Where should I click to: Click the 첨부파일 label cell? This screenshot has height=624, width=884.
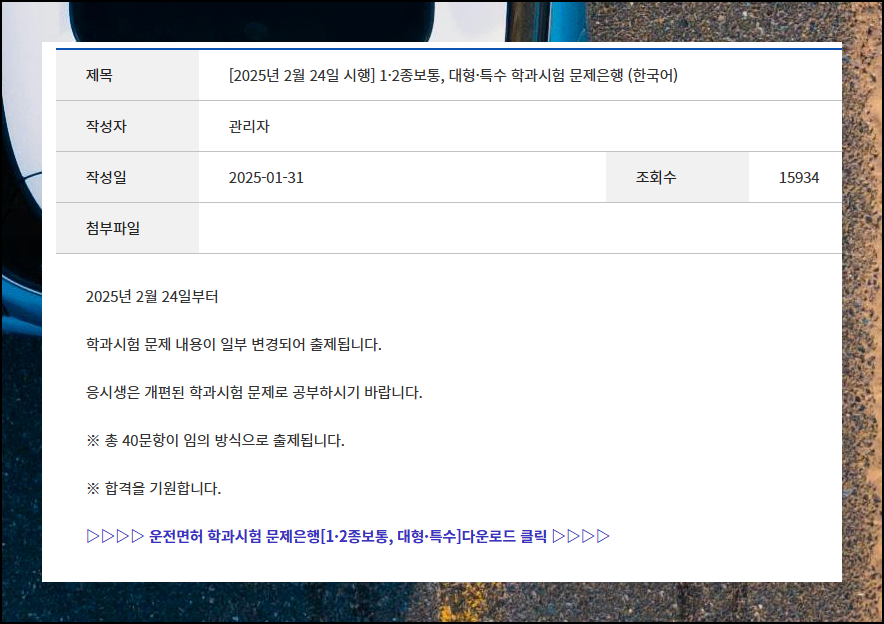click(127, 228)
